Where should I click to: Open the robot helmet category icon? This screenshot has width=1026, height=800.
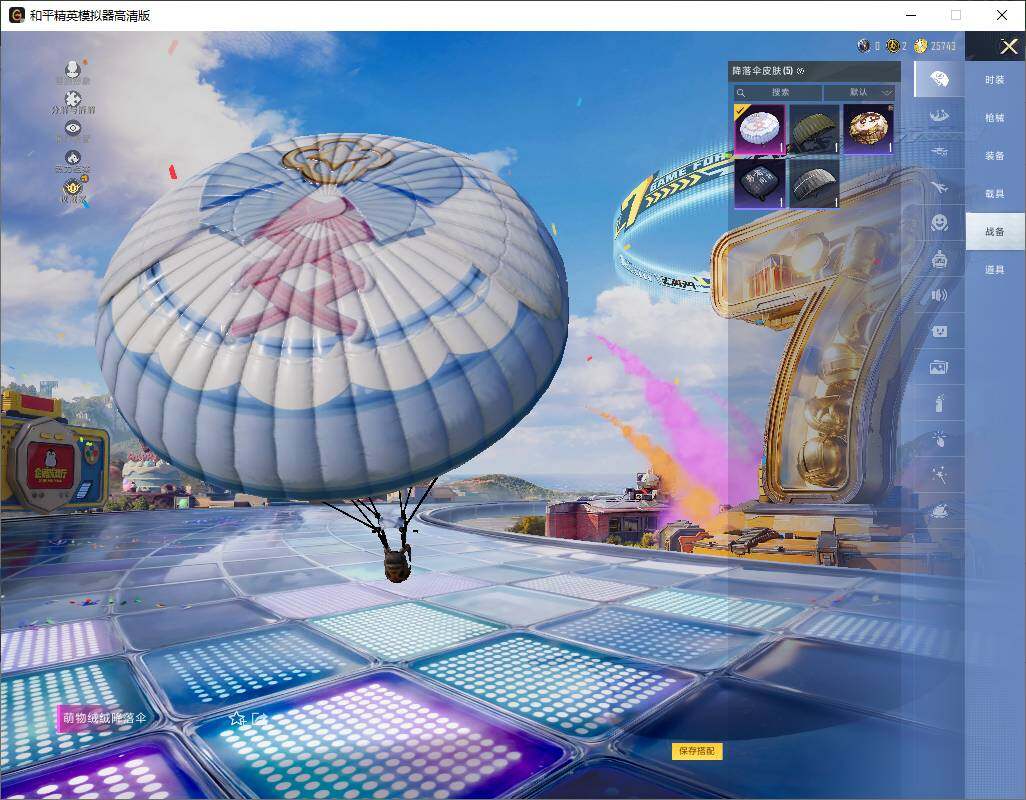pyautogui.click(x=939, y=260)
